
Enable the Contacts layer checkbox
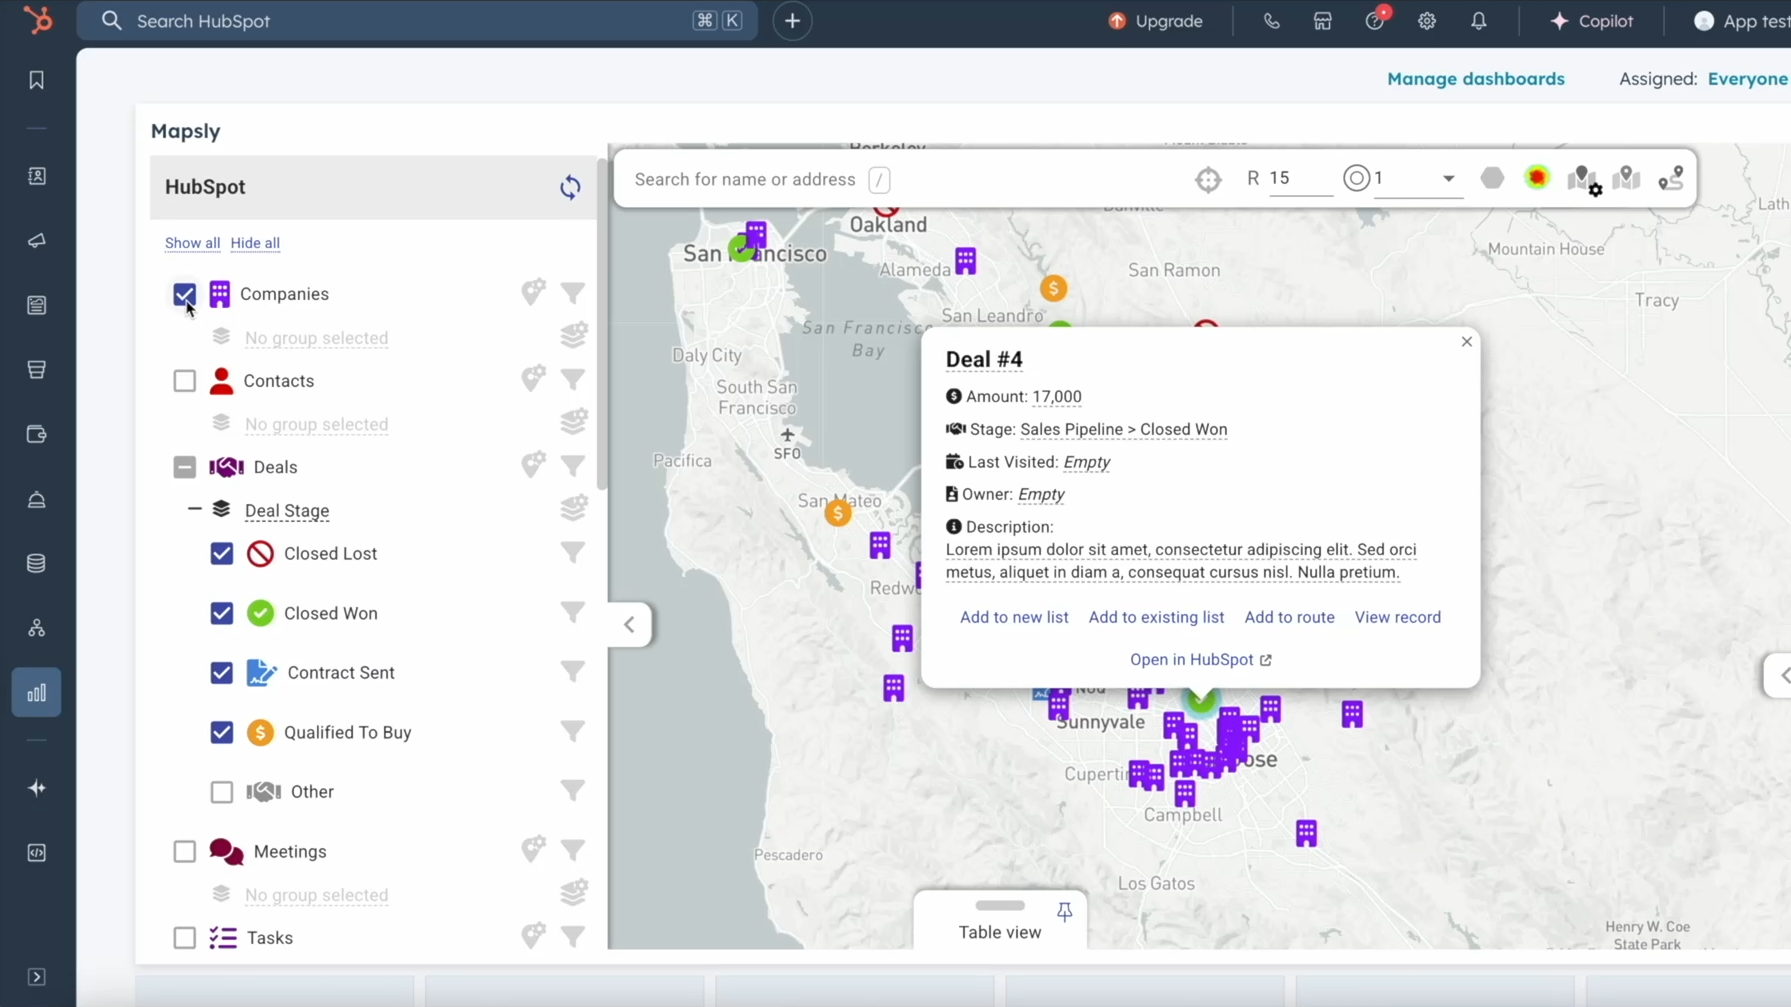(185, 381)
